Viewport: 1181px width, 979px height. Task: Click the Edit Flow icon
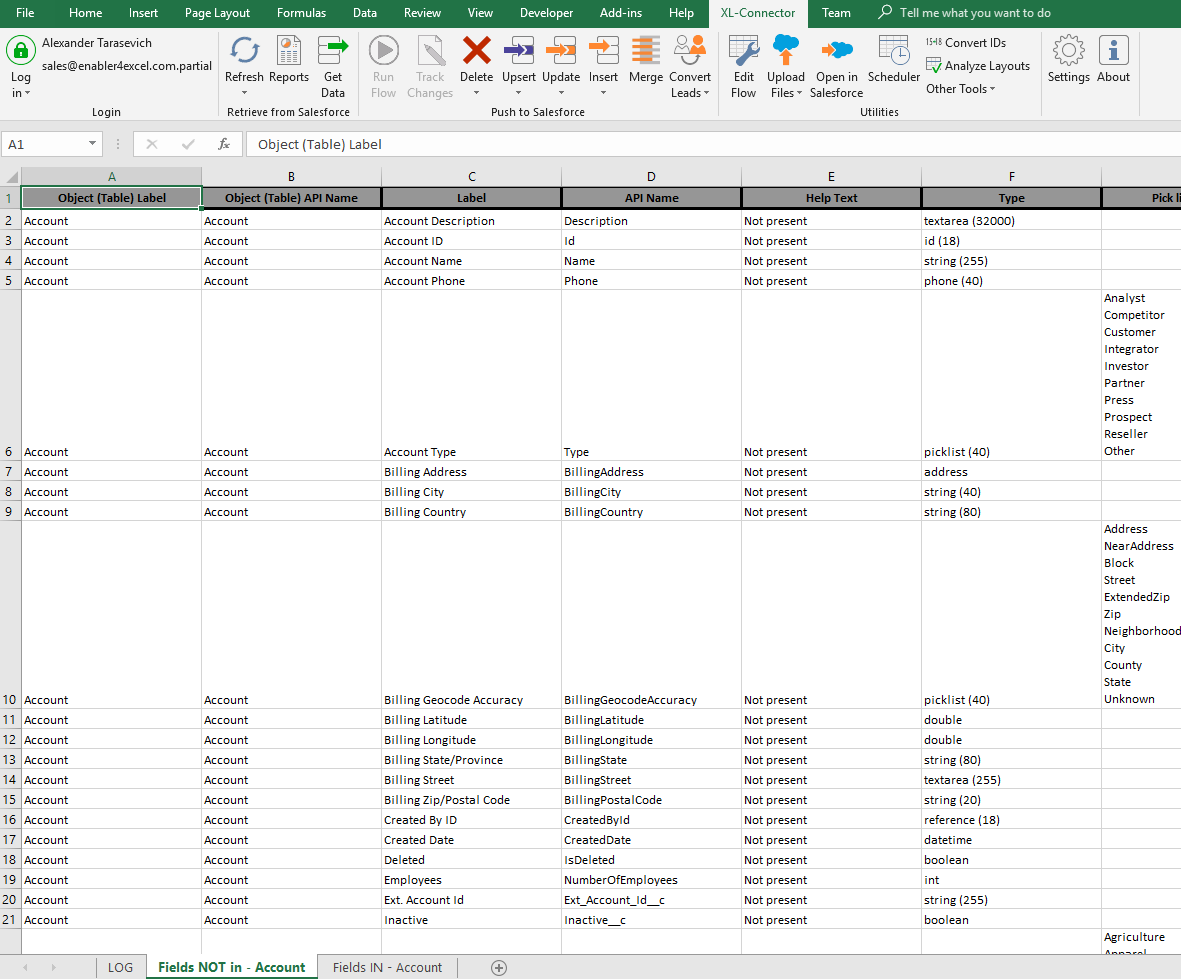pyautogui.click(x=743, y=50)
